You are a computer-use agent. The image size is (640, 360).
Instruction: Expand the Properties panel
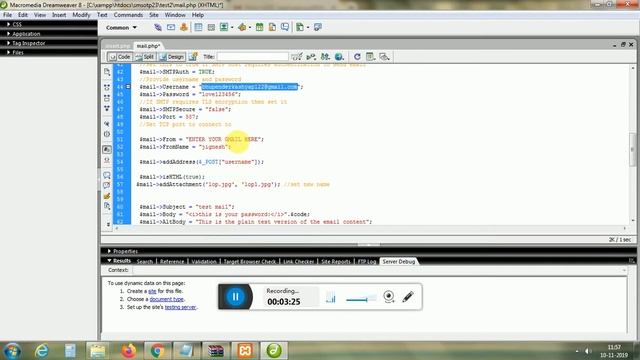[122, 251]
